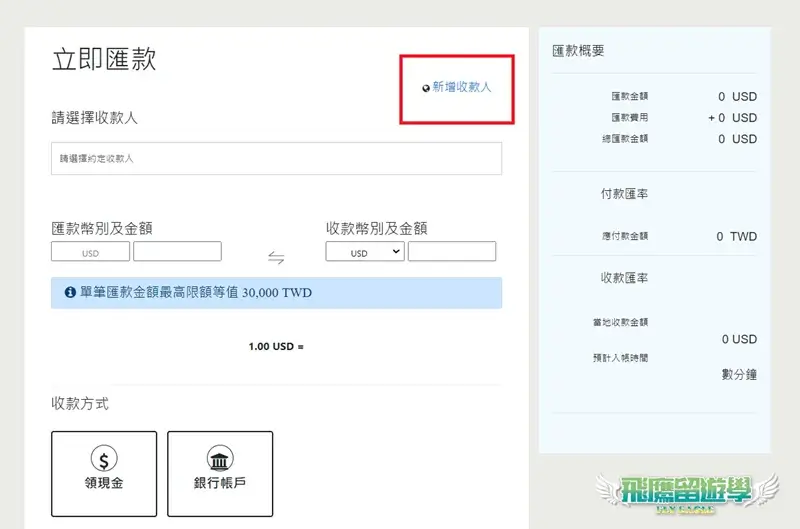
Task: Click the 數分鐘 estimated arrival time
Action: (x=739, y=374)
